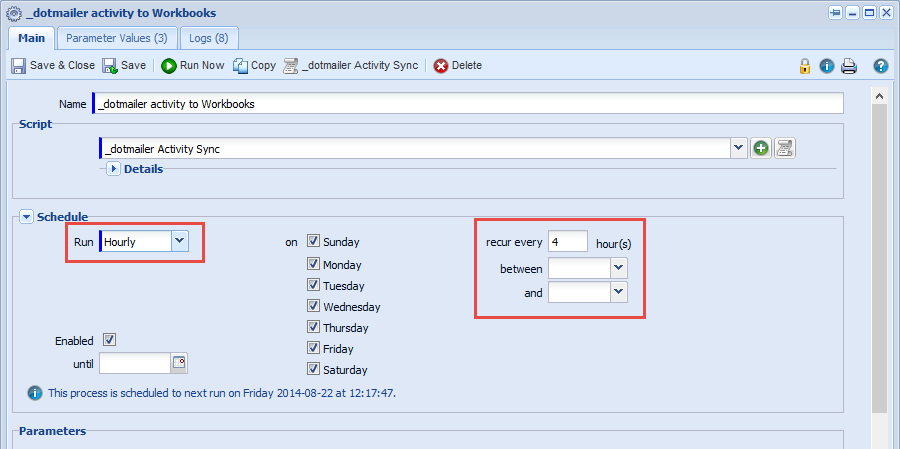Uncheck the Monday checkbox

[x=313, y=264]
